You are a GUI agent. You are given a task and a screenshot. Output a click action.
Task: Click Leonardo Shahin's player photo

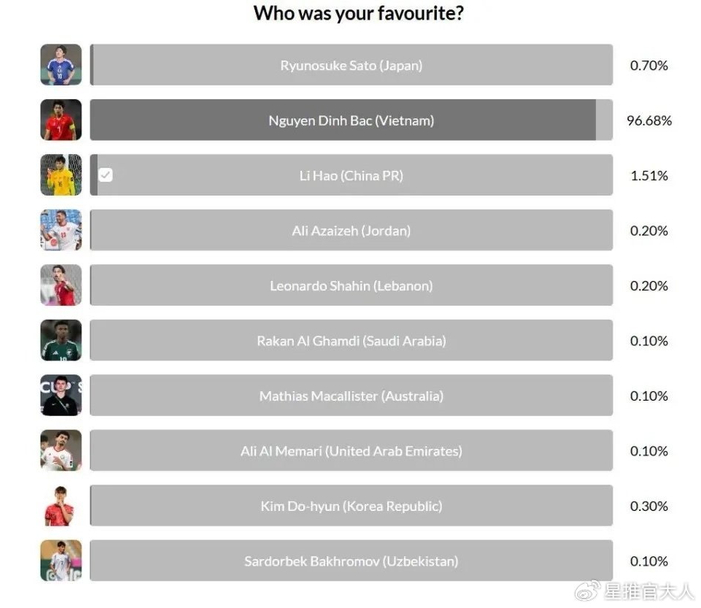point(61,285)
